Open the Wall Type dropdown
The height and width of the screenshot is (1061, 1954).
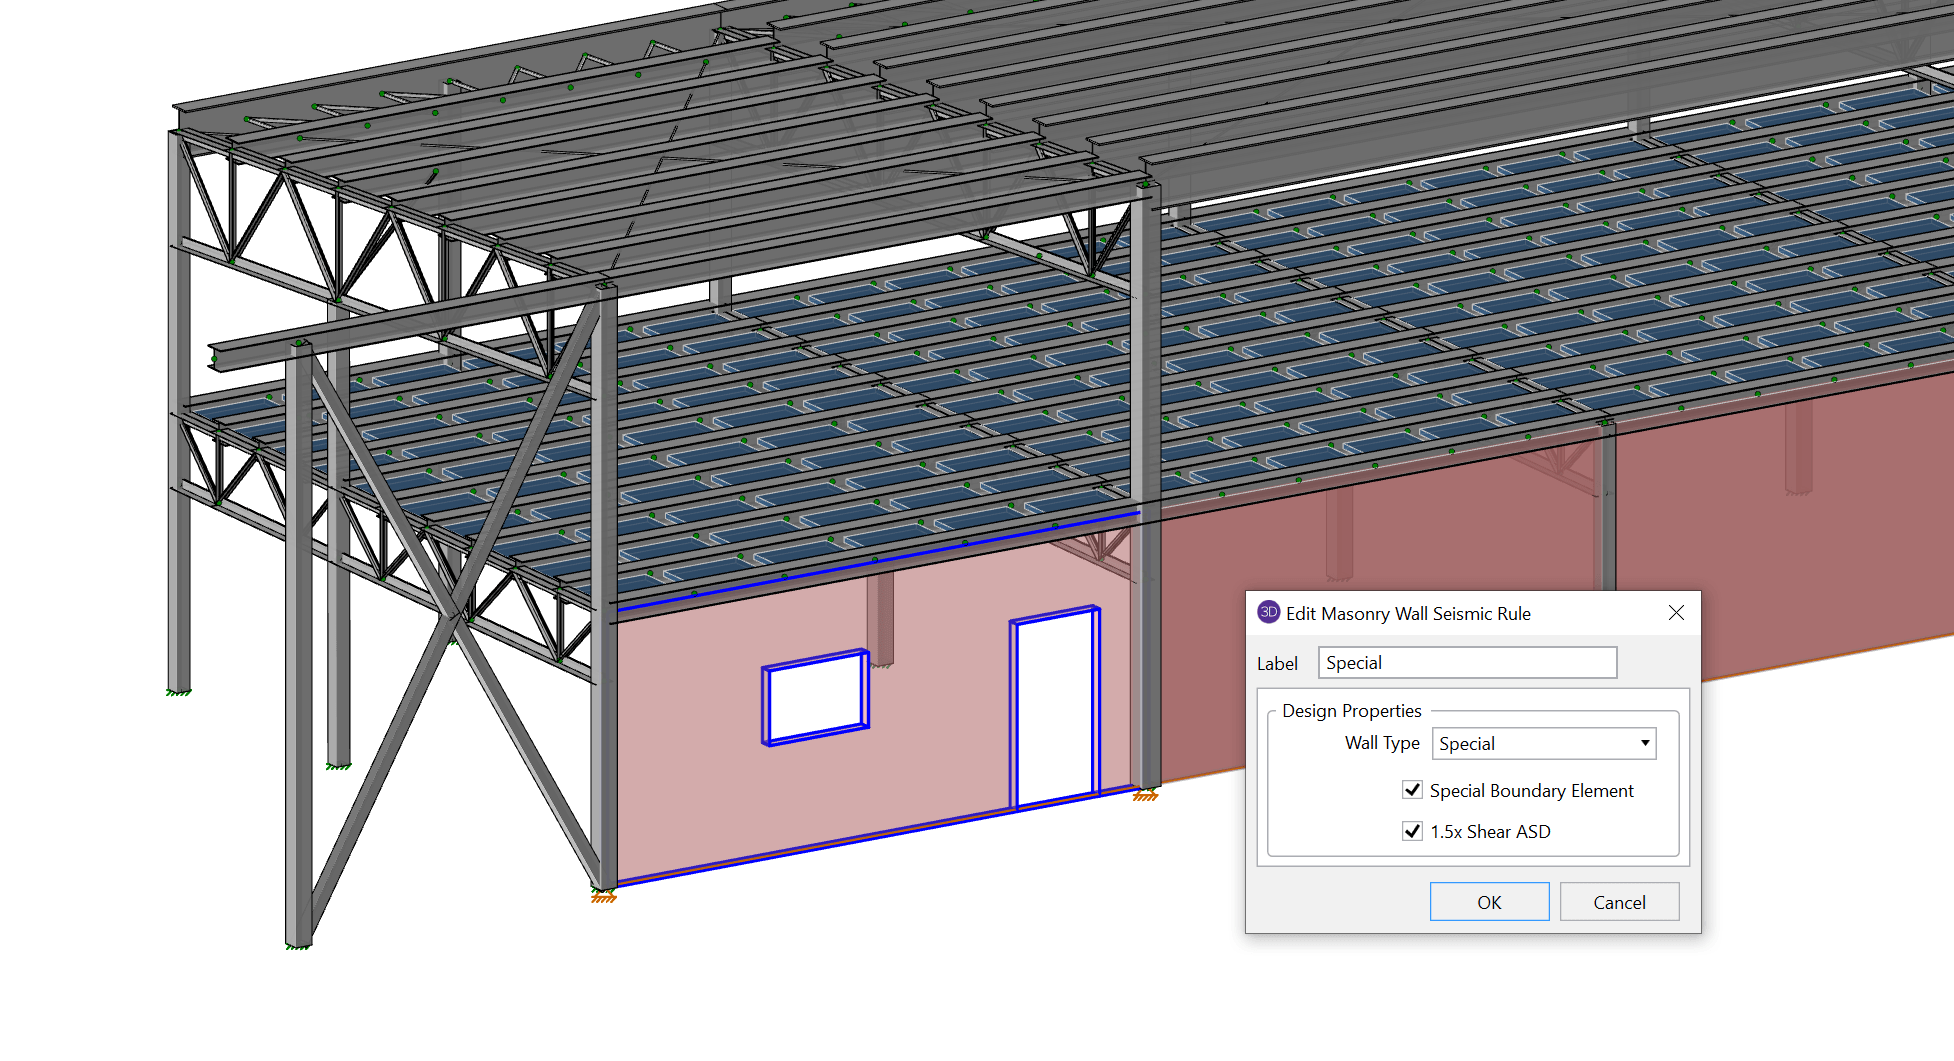click(1543, 743)
